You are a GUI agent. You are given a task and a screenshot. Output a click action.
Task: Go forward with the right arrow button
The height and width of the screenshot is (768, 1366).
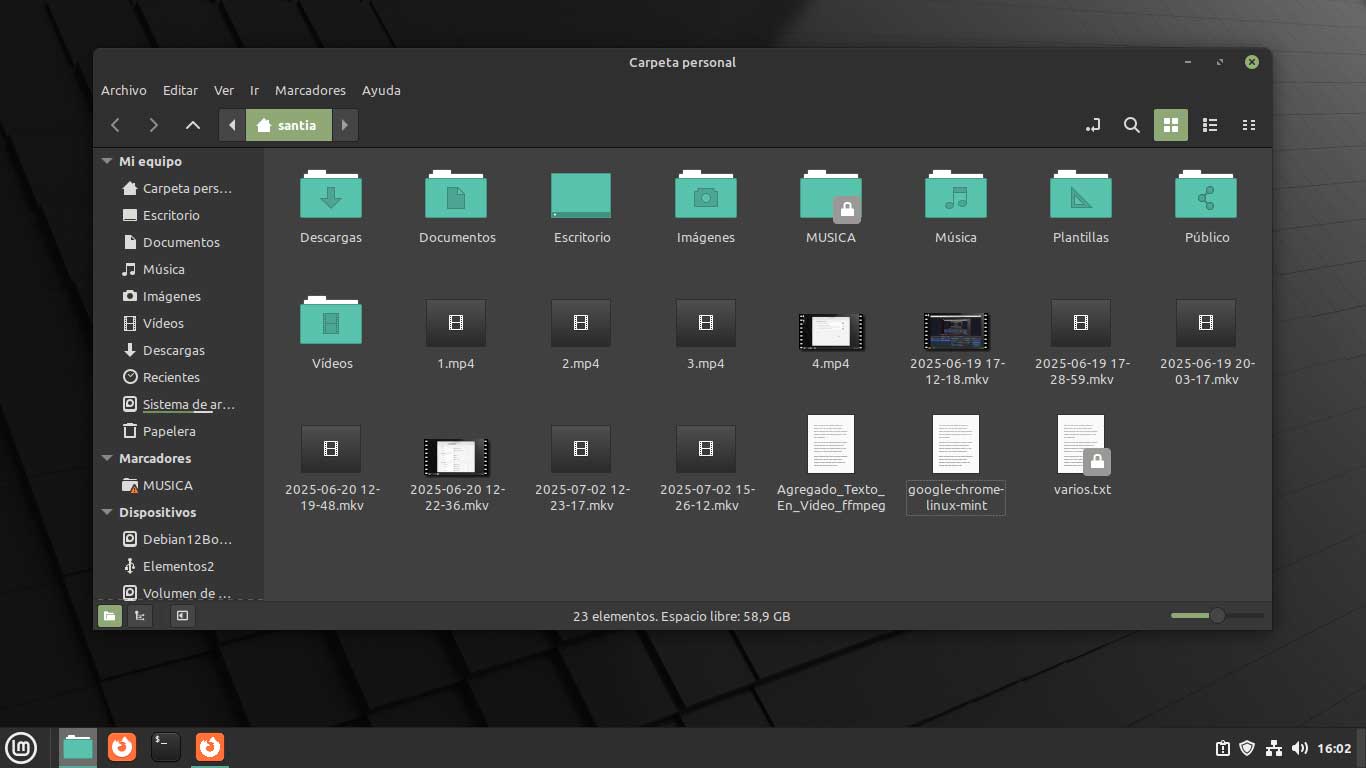point(153,125)
